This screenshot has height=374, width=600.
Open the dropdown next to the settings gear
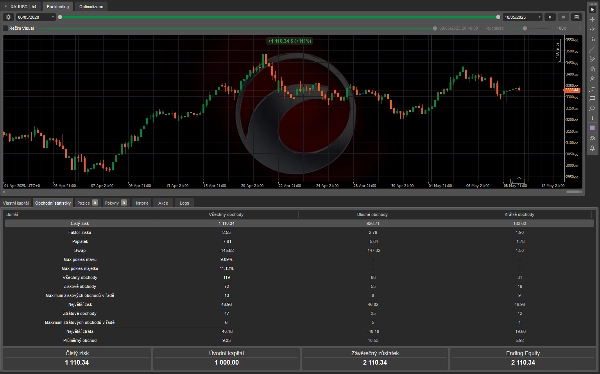[36, 17]
